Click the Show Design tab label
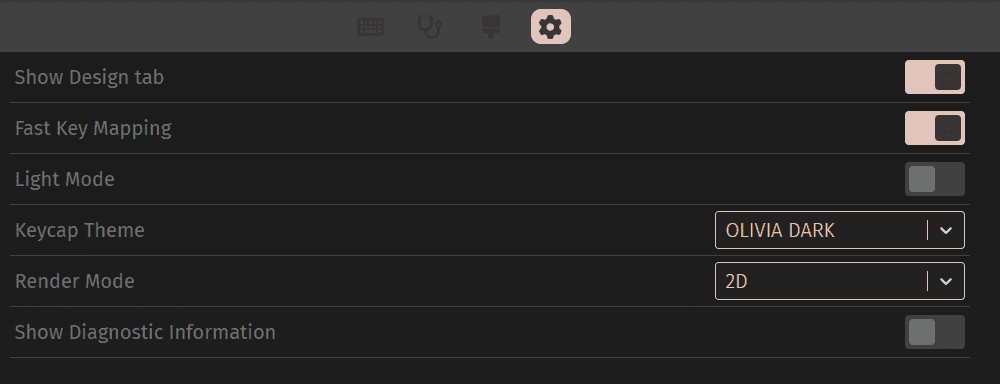 (x=89, y=77)
